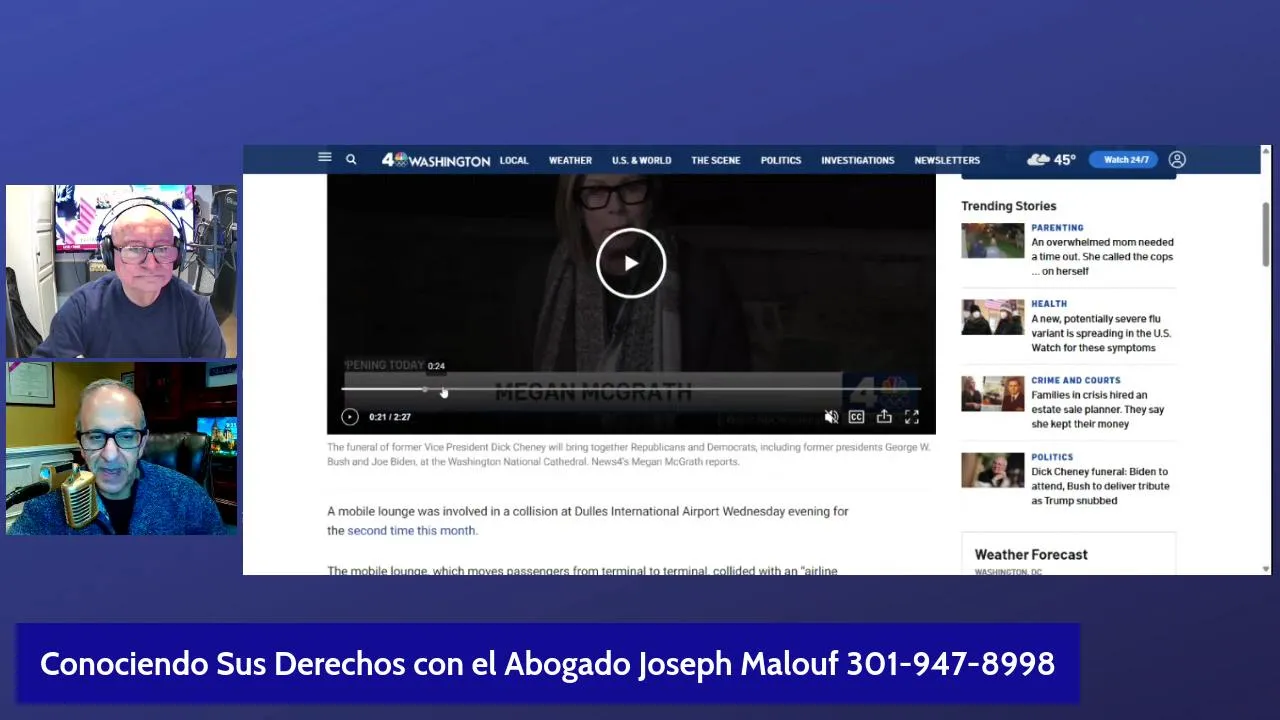Open the HEALTH category link
This screenshot has height=720, width=1280.
[x=1049, y=304]
